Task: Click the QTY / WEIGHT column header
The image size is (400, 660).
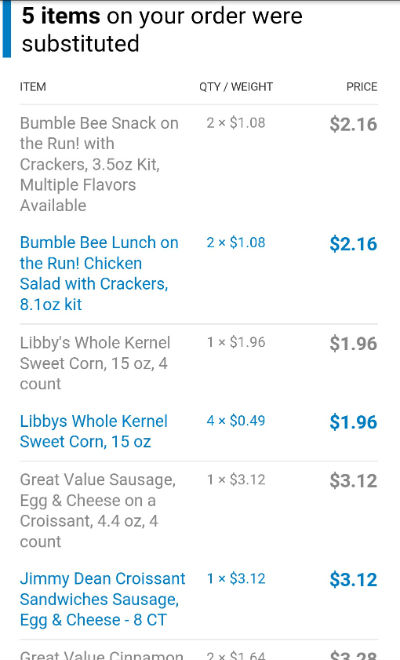Action: 236,87
